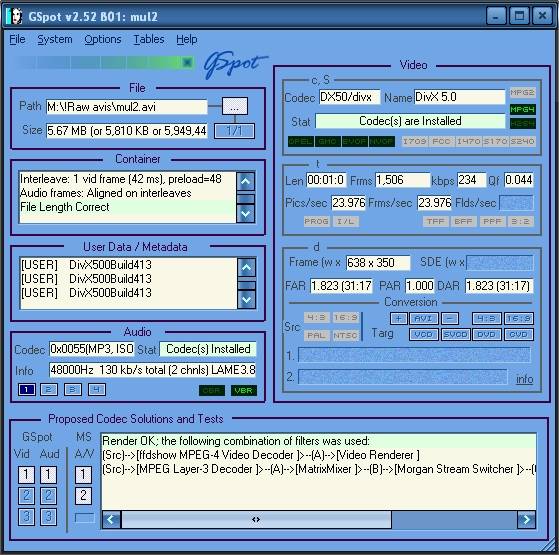Click the NVOP indicator
The height and width of the screenshot is (555, 559).
click(382, 142)
